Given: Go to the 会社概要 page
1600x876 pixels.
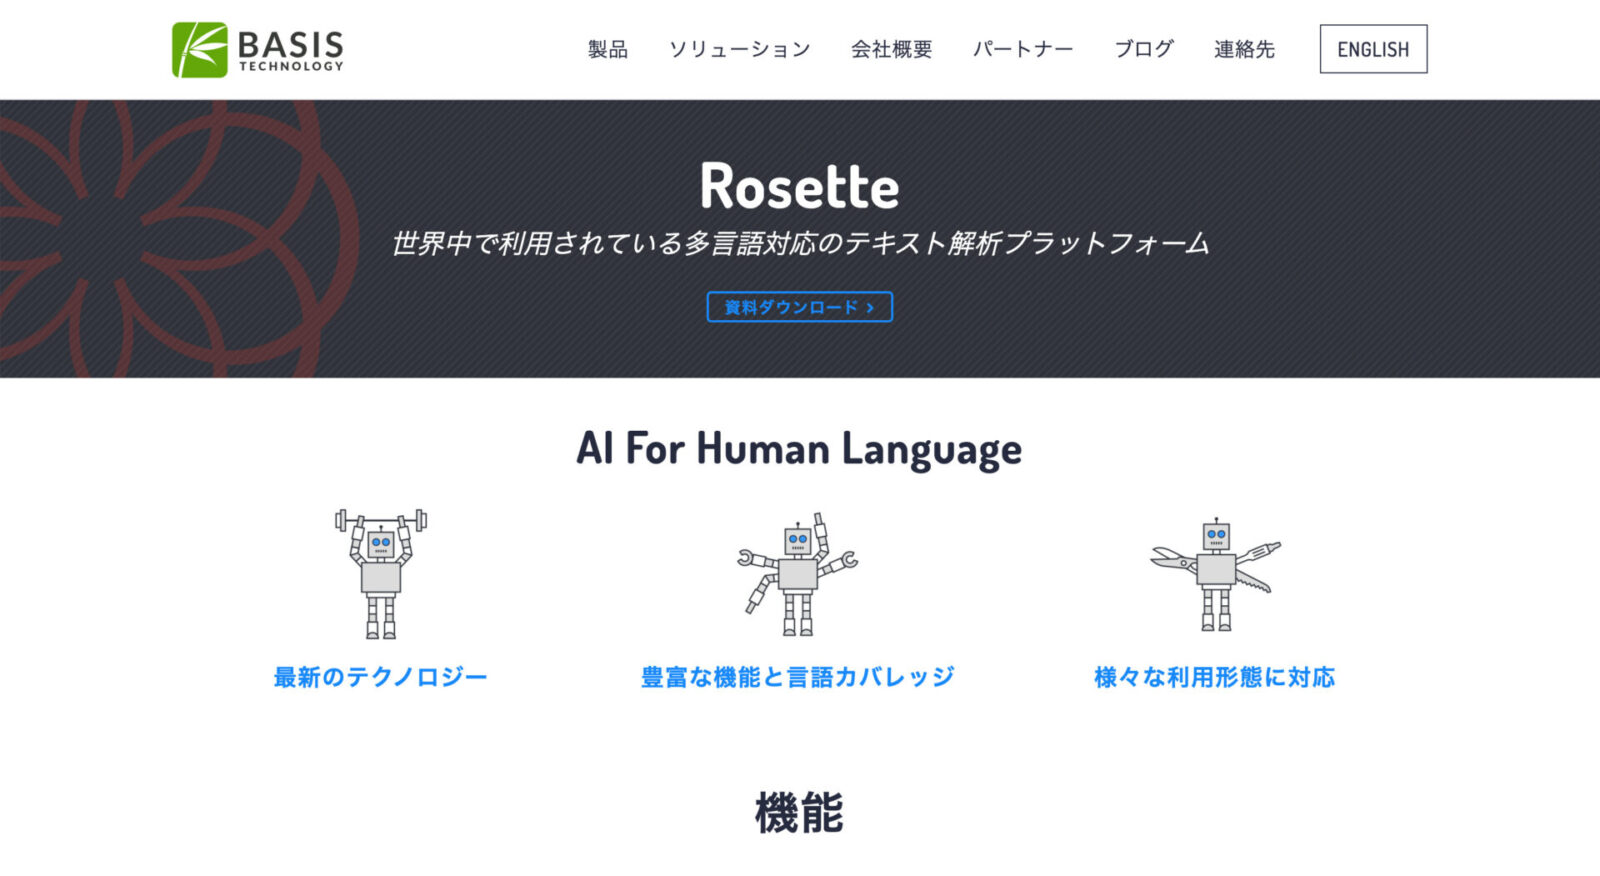Looking at the screenshot, I should (x=891, y=50).
